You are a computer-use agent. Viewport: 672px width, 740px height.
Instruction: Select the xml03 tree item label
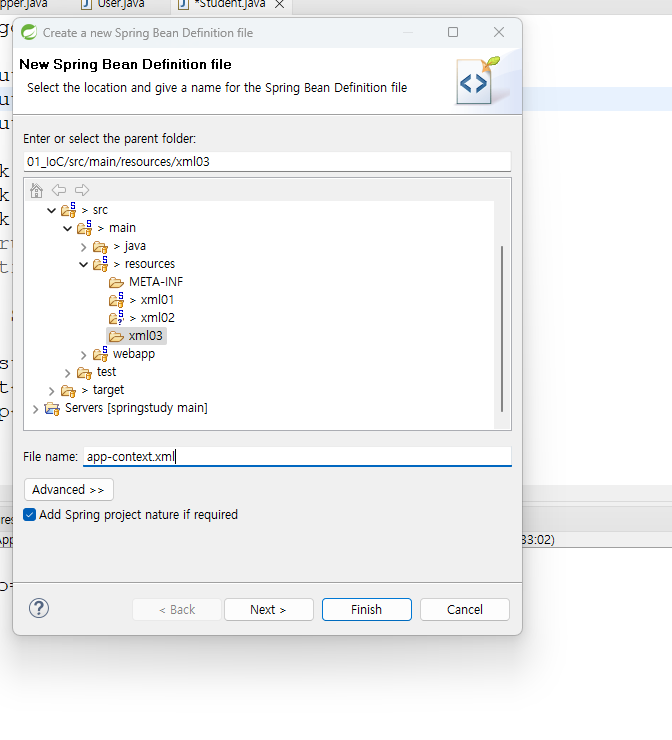[x=146, y=336]
